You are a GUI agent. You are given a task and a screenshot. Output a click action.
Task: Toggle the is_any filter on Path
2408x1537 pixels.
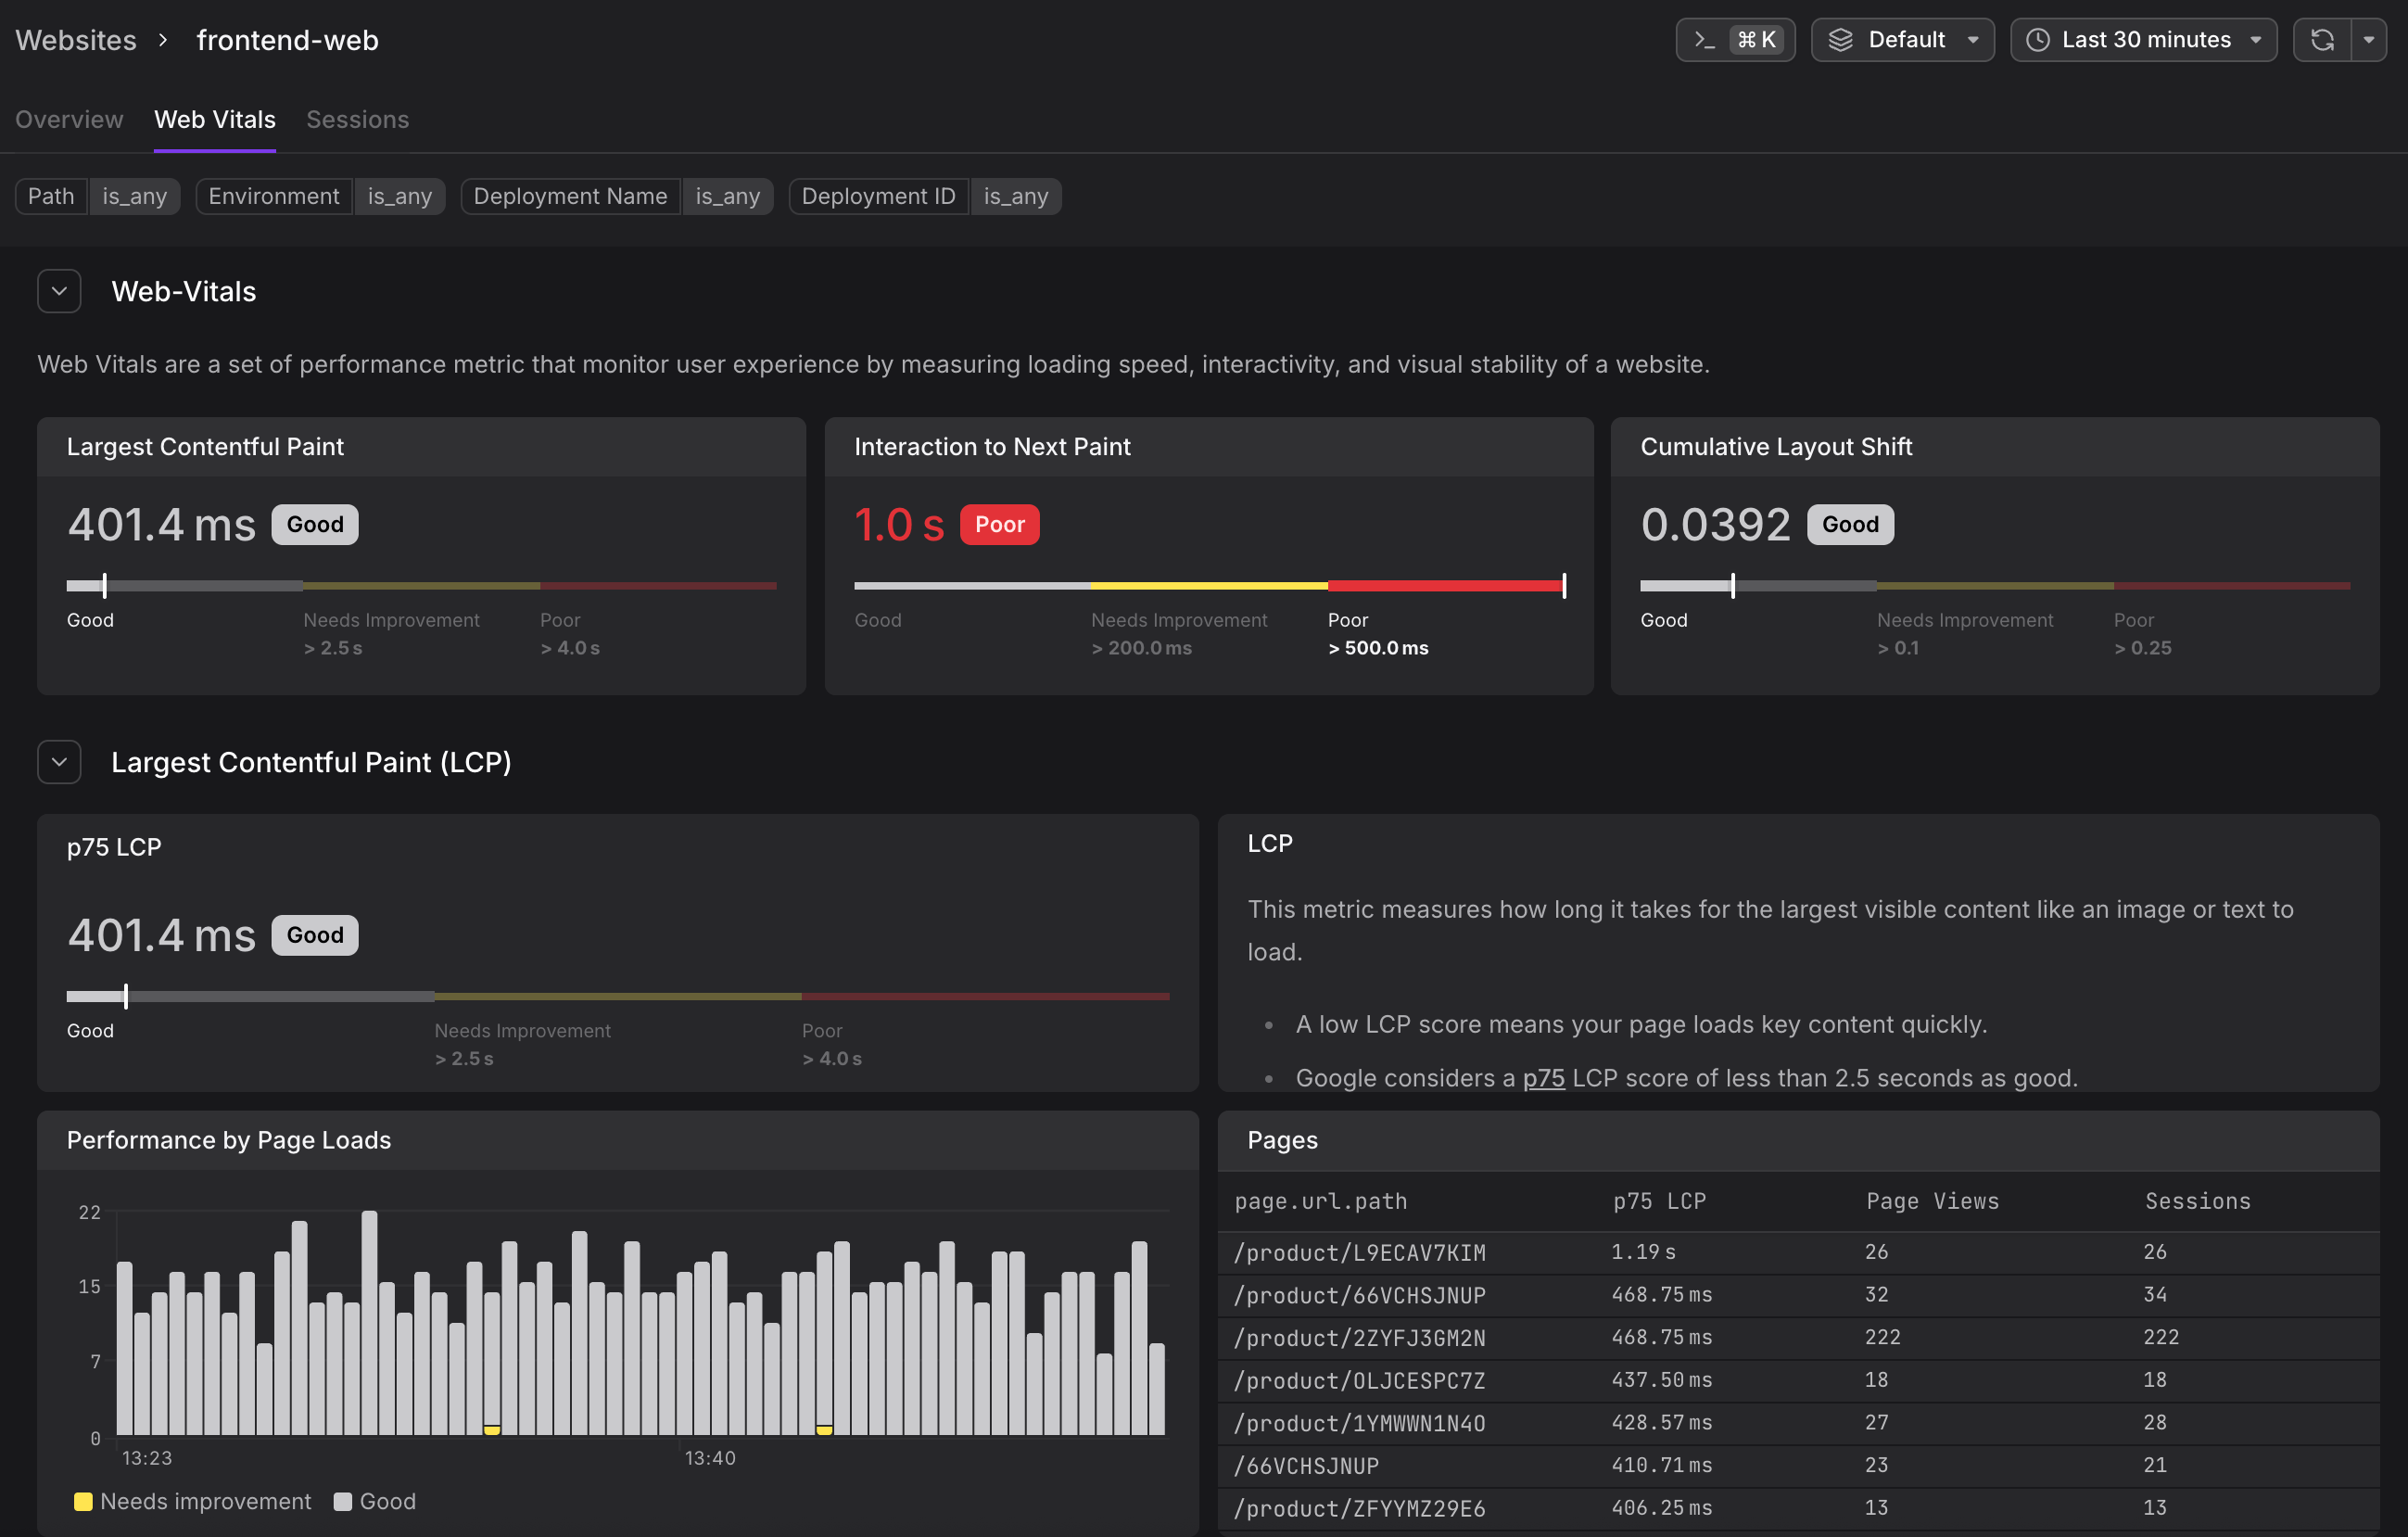135,196
